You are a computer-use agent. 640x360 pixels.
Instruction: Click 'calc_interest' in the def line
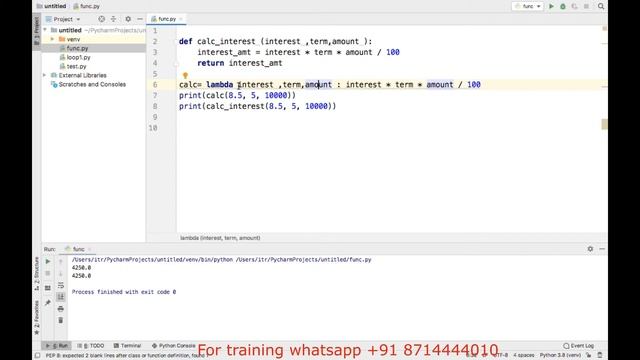226,41
